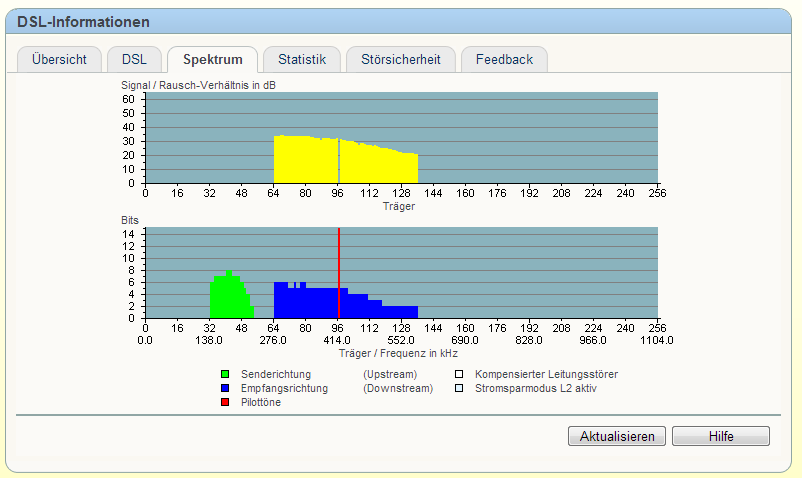This screenshot has width=802, height=478.
Task: Click the 414.0 frequency axis value
Action: pos(337,340)
